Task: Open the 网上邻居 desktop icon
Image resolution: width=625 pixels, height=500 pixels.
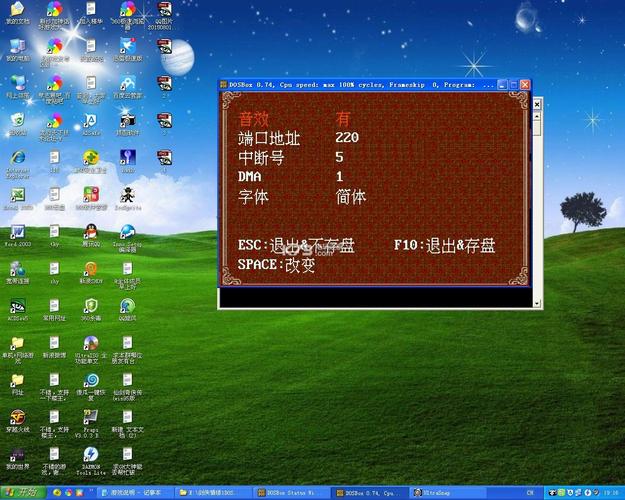Action: point(18,87)
